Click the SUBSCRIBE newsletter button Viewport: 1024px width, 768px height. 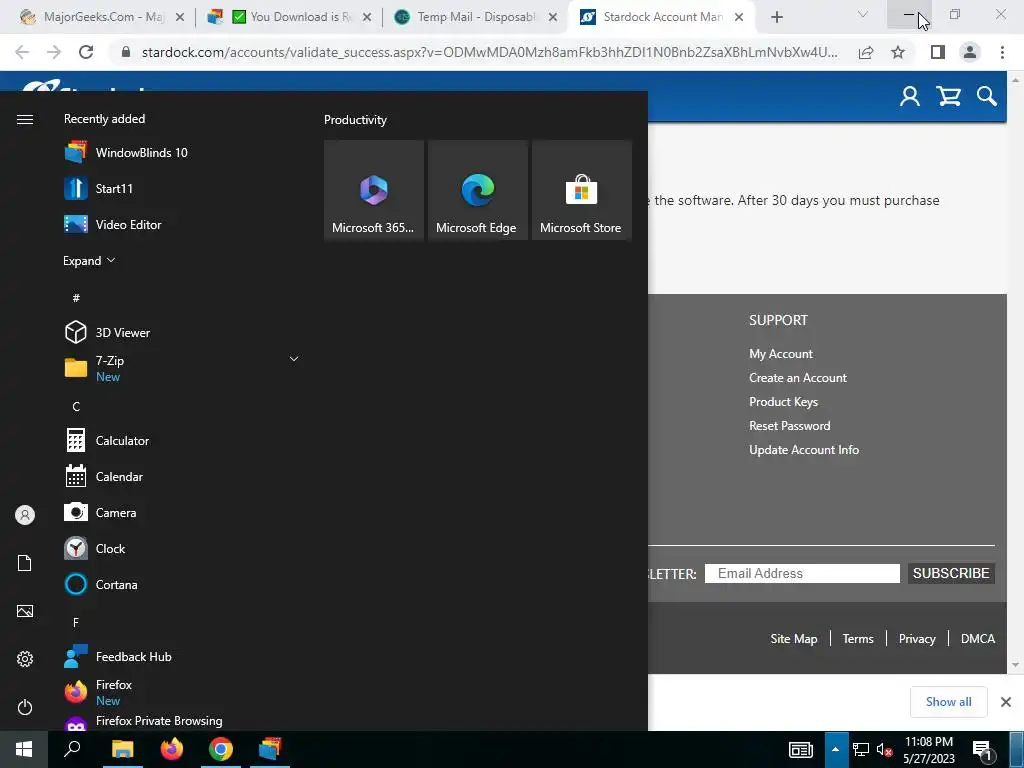(x=951, y=573)
